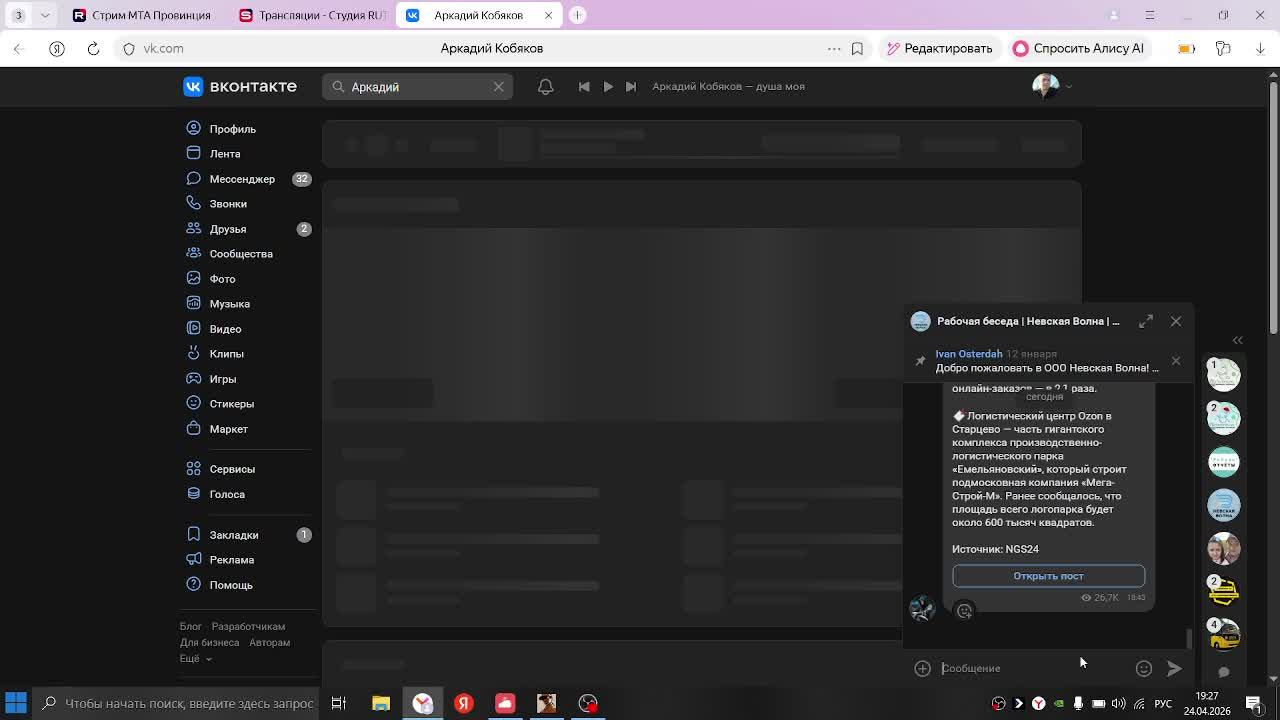Click the Клипы icon in sidebar
This screenshot has width=1280, height=720.
193,354
